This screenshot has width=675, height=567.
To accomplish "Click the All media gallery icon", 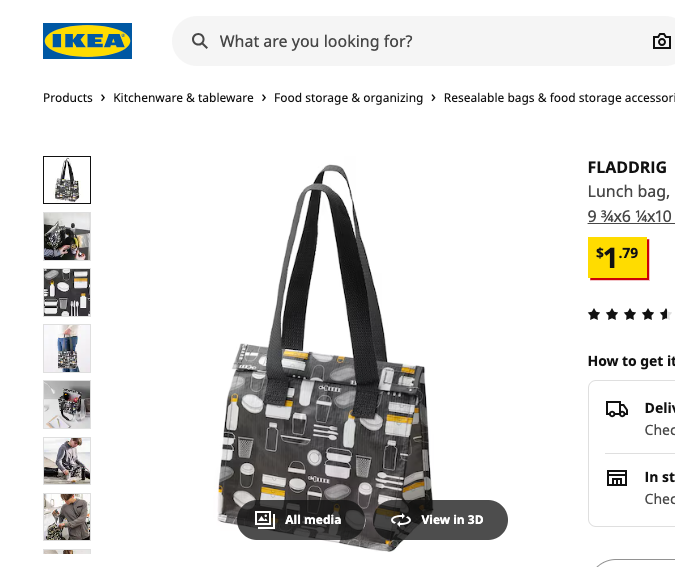I will [265, 520].
